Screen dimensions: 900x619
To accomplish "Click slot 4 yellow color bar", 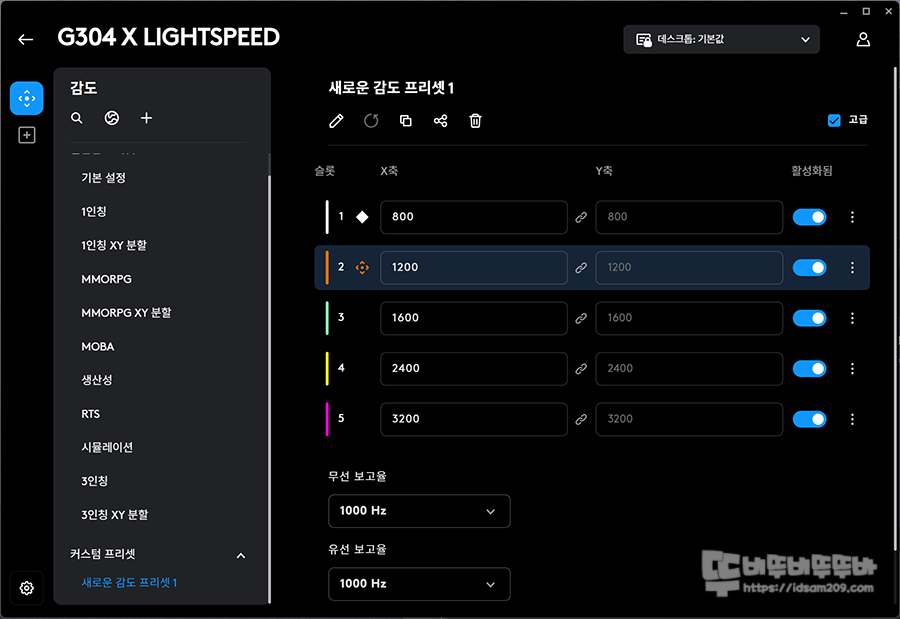I will (327, 369).
